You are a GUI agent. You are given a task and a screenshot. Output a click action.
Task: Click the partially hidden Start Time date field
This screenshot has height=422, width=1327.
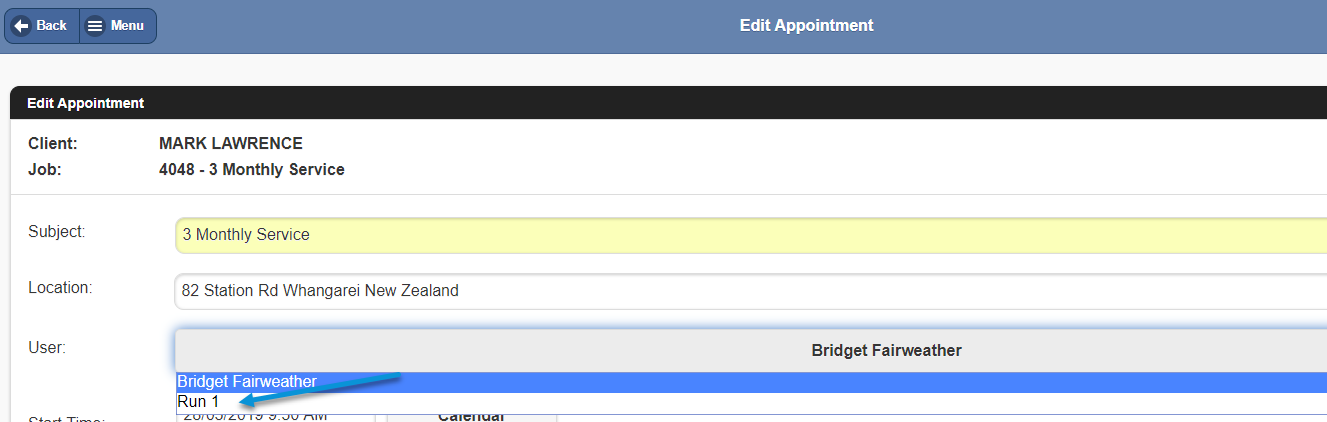275,417
